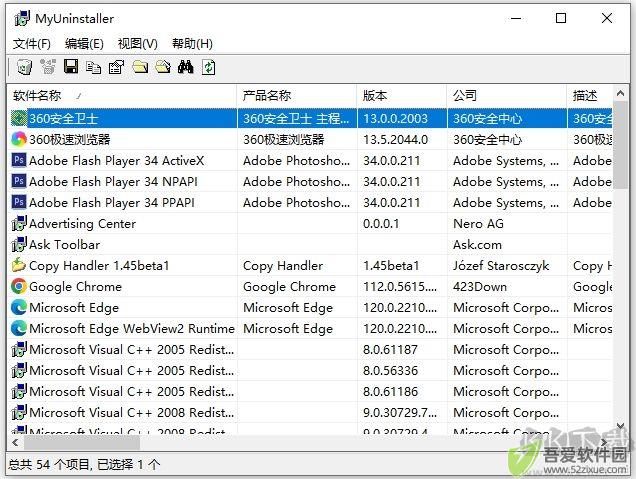Click version cell 0.0.0.1
Viewport: 636px width, 479px height.
[x=381, y=223]
